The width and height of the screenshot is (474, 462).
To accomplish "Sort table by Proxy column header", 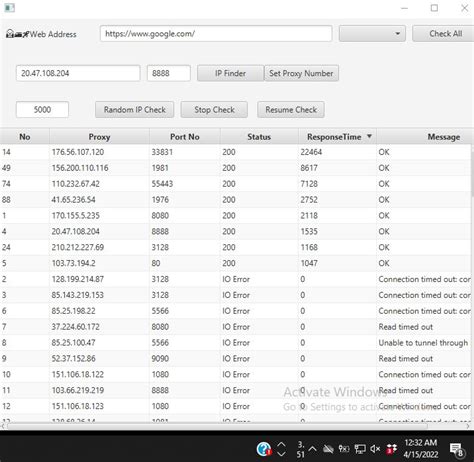I will tap(99, 137).
